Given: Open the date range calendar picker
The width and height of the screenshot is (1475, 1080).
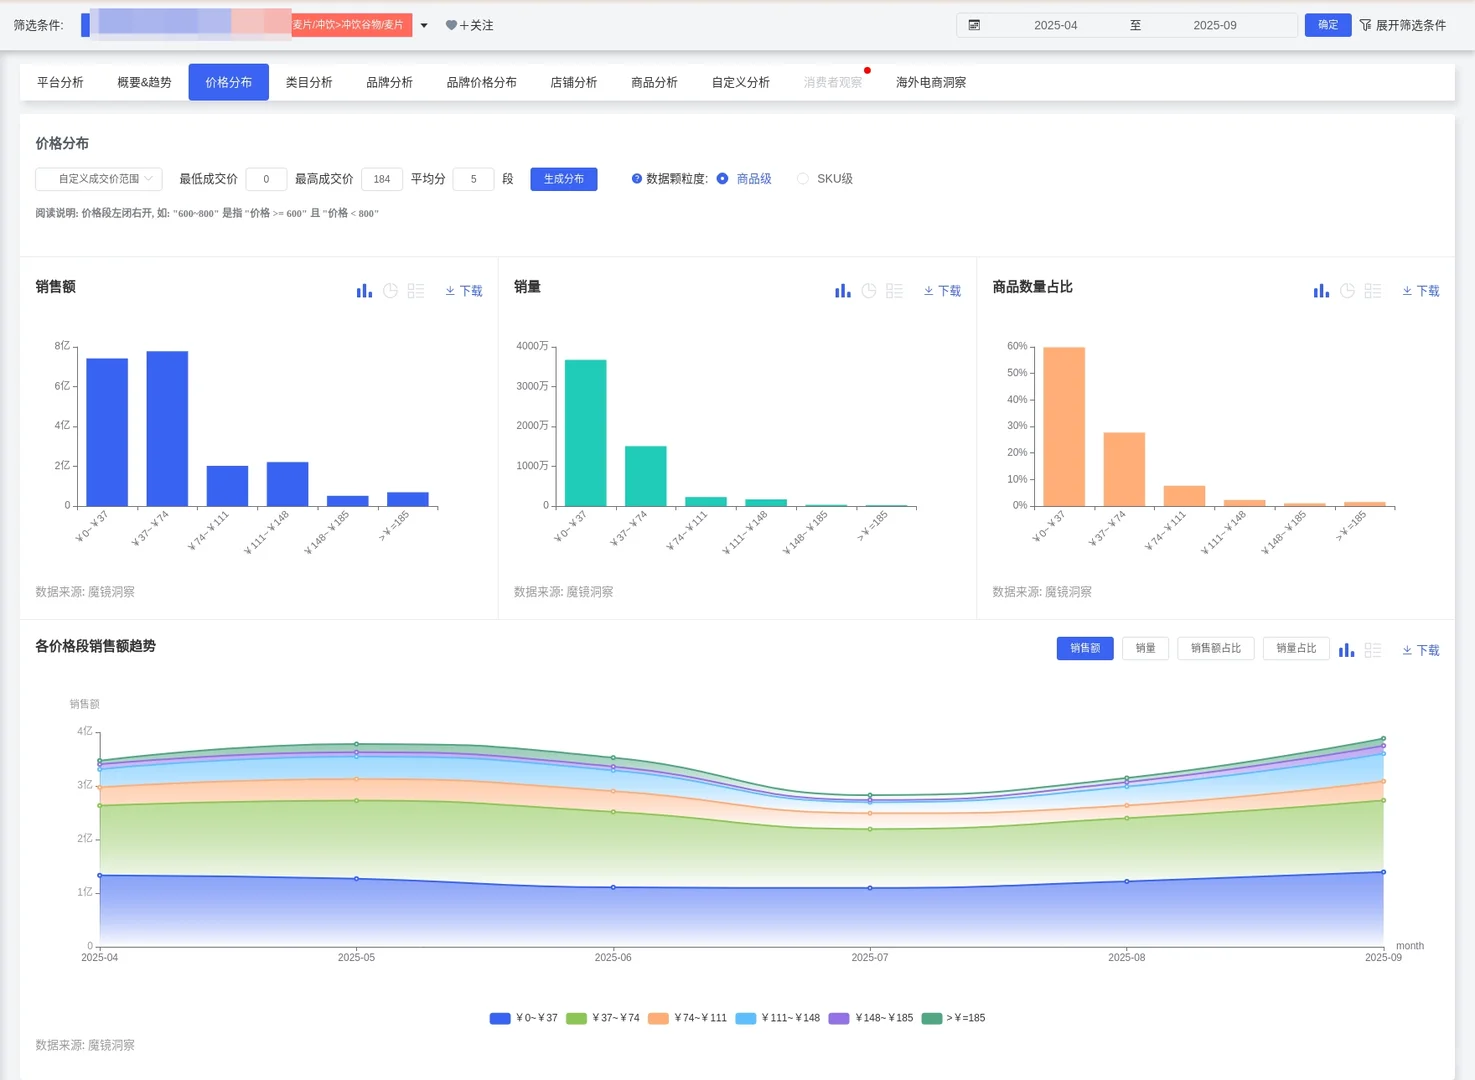Looking at the screenshot, I should click(974, 25).
